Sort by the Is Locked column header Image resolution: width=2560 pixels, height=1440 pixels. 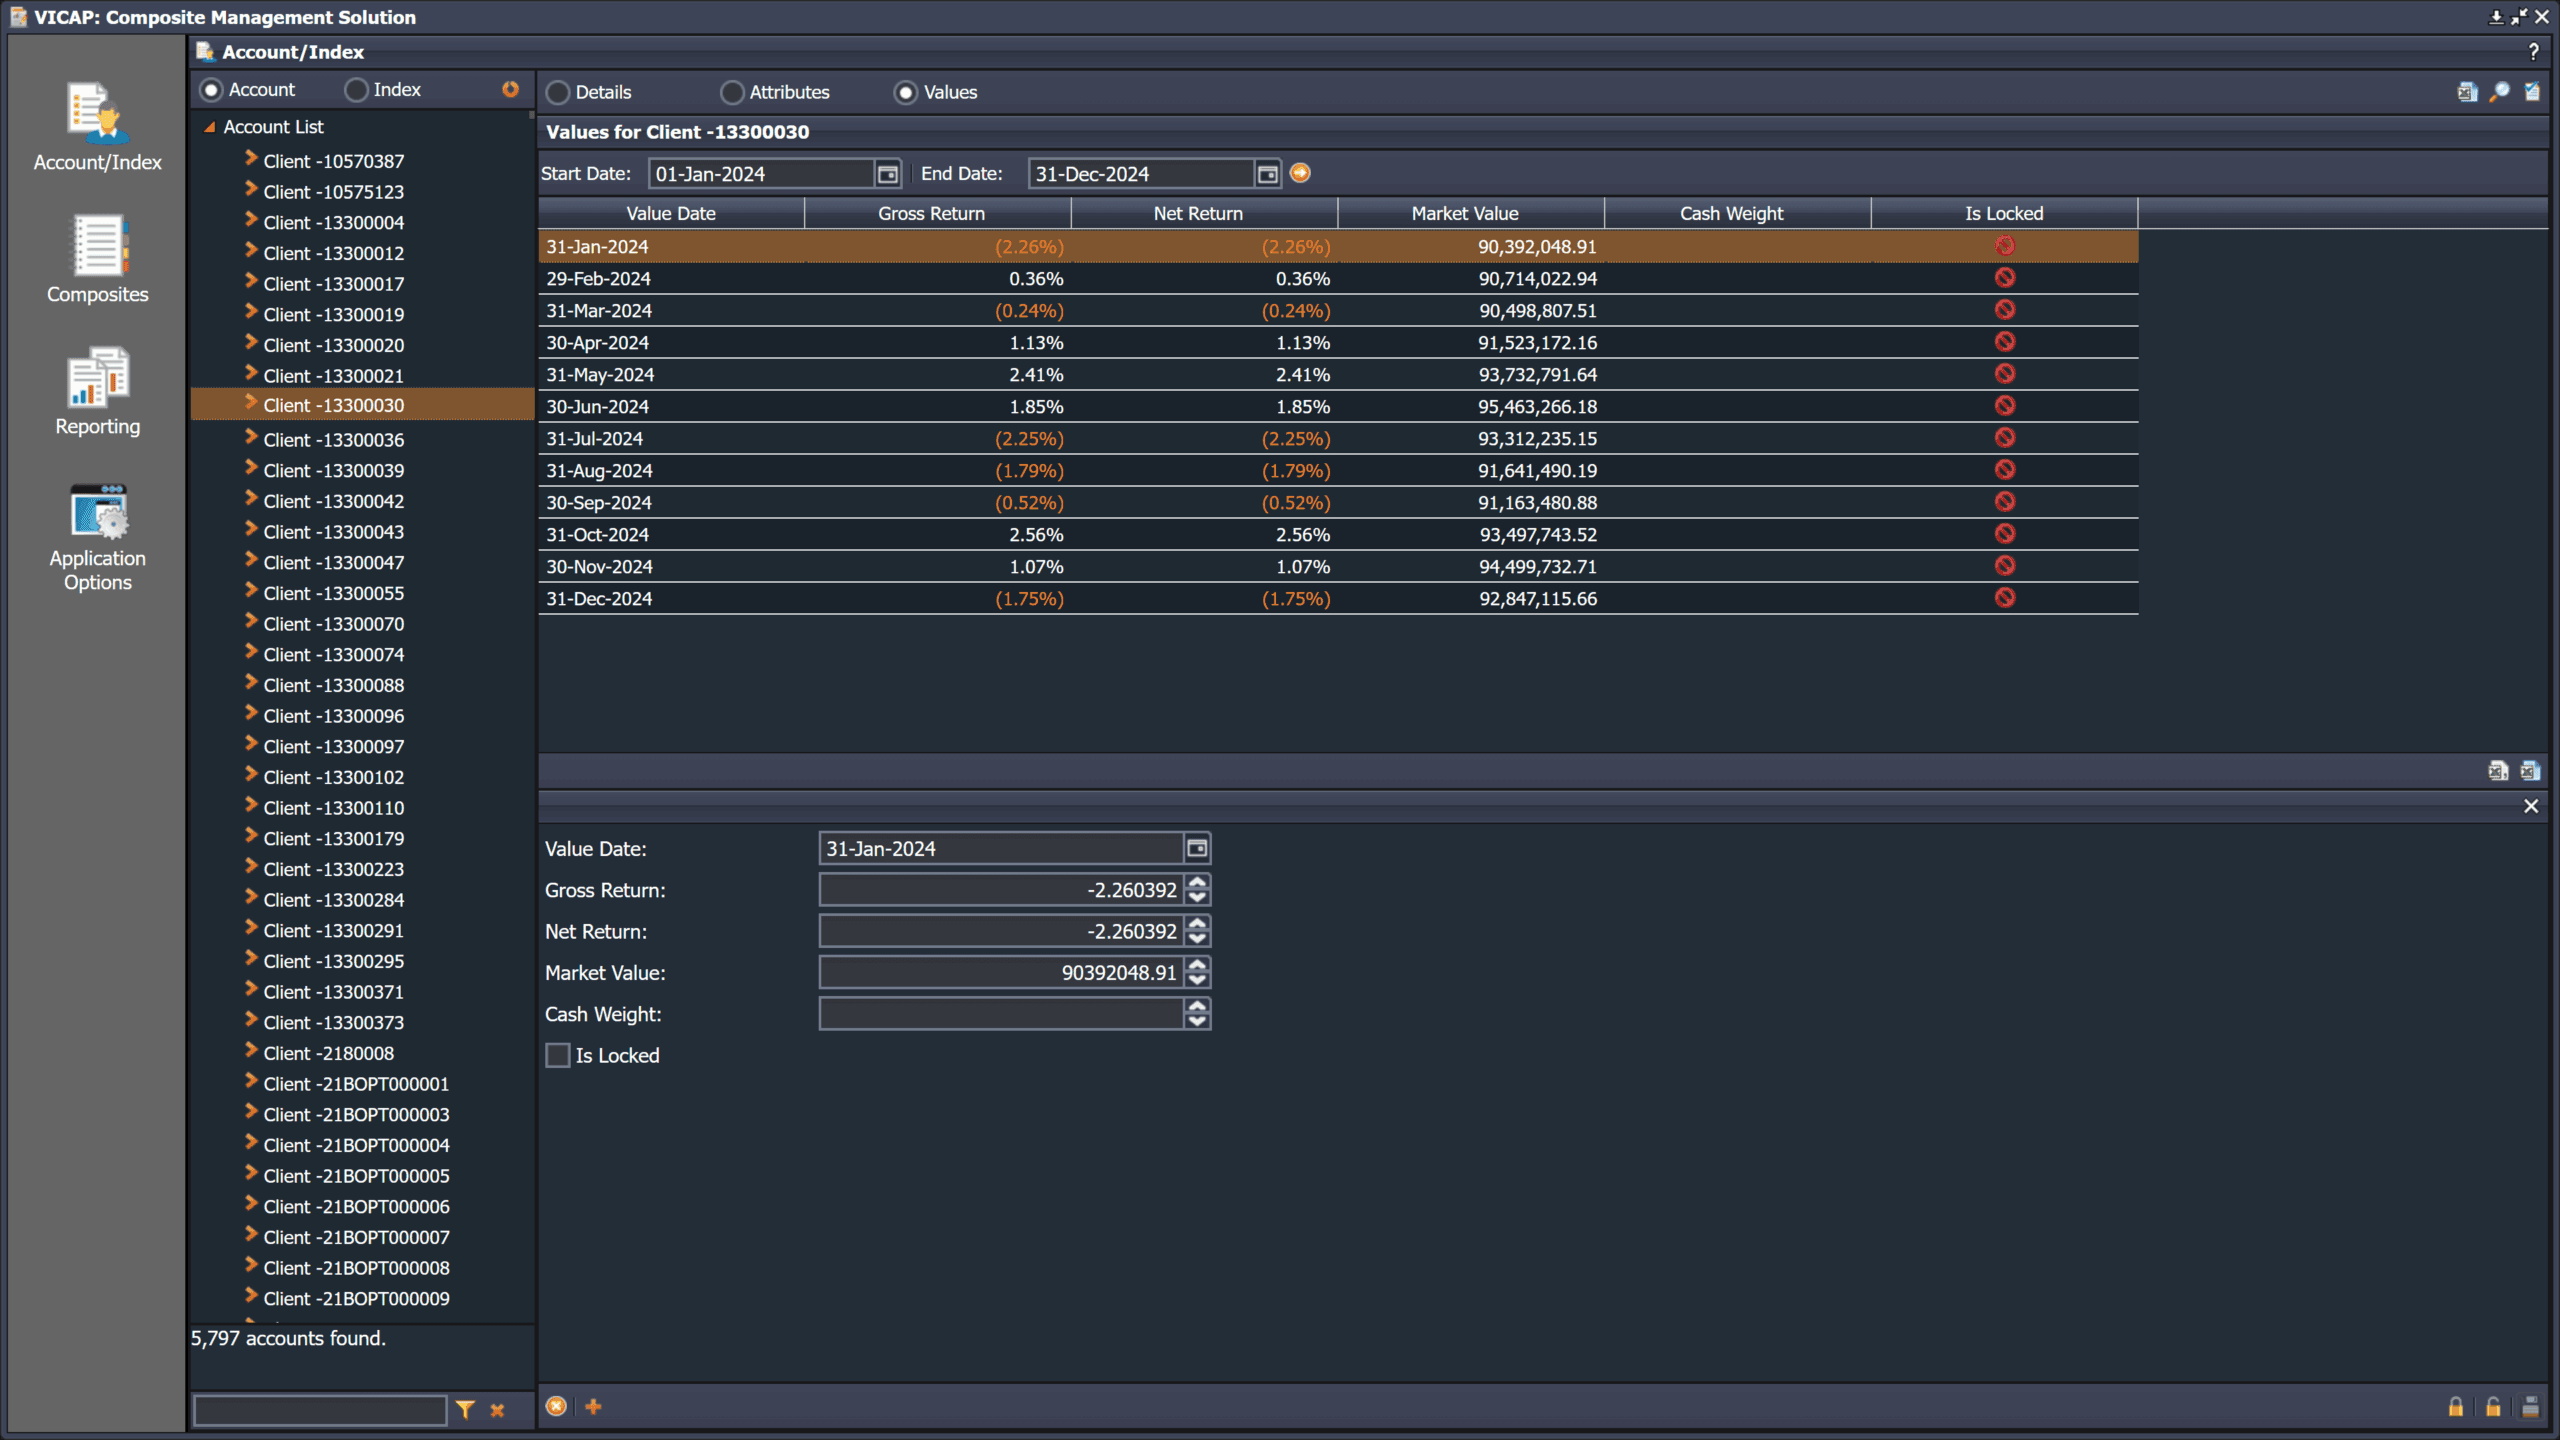click(x=2004, y=213)
